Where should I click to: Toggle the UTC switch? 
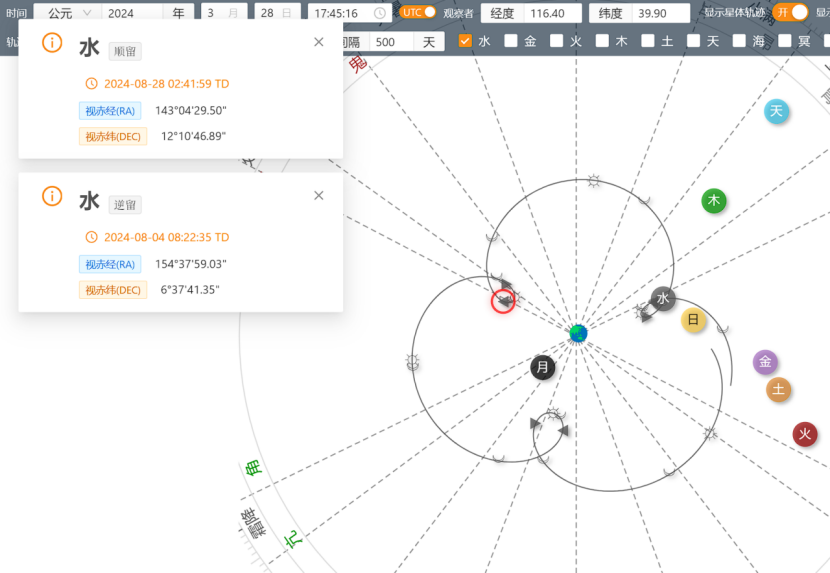[x=418, y=12]
